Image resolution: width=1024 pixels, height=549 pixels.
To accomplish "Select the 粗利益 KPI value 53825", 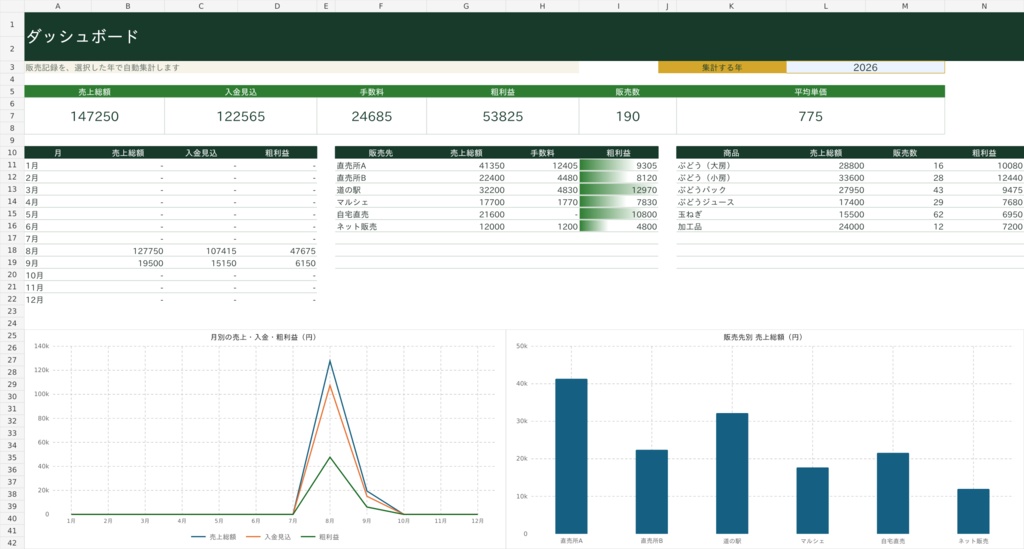I will [503, 116].
